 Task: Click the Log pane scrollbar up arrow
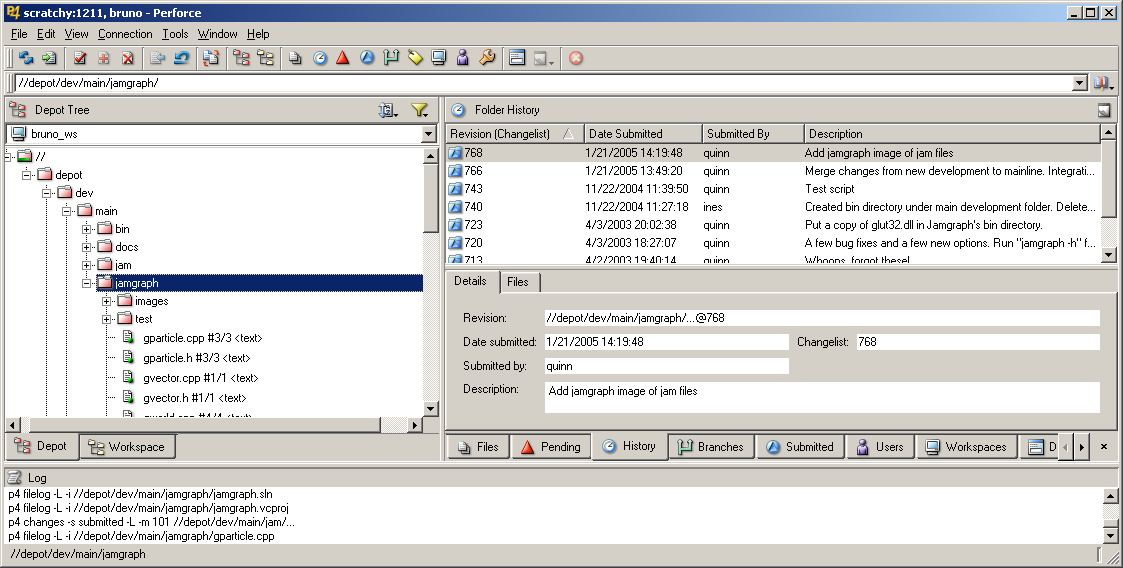(1109, 496)
